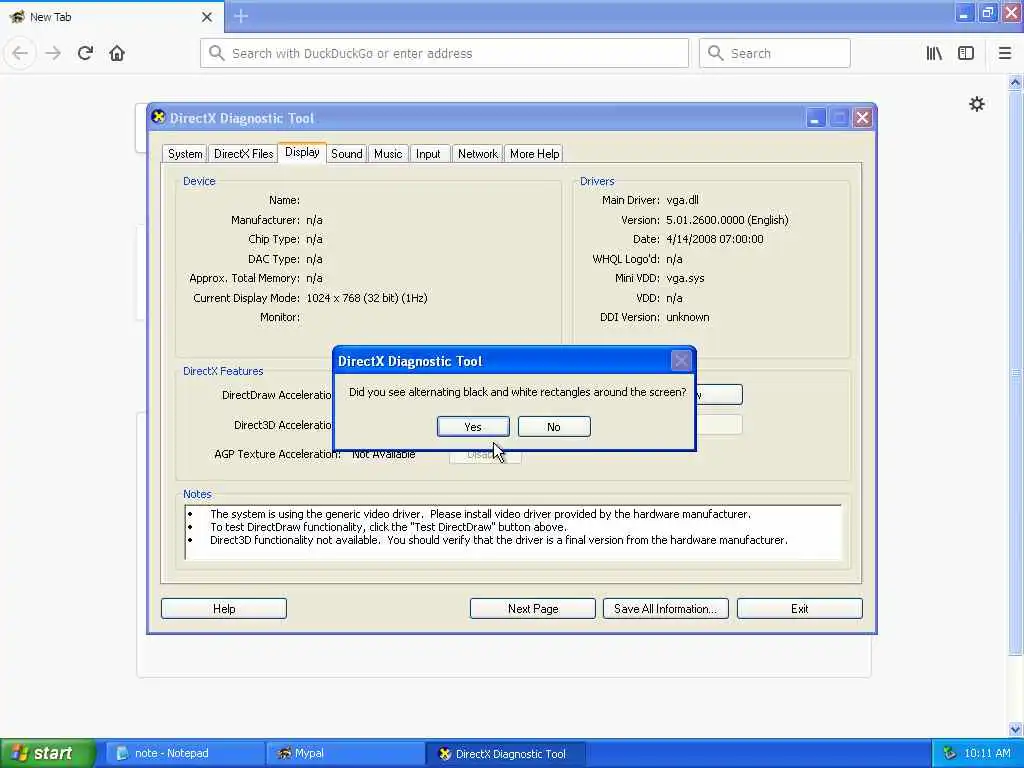Click the Help button
The height and width of the screenshot is (768, 1024).
224,609
